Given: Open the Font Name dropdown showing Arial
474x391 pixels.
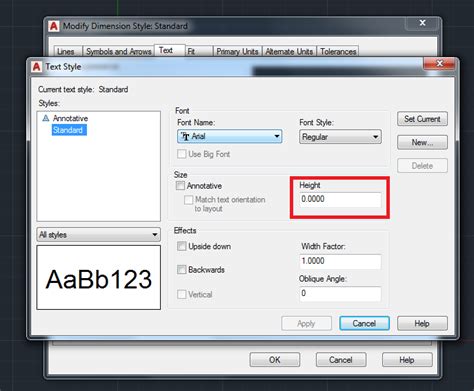Looking at the screenshot, I should (230, 136).
